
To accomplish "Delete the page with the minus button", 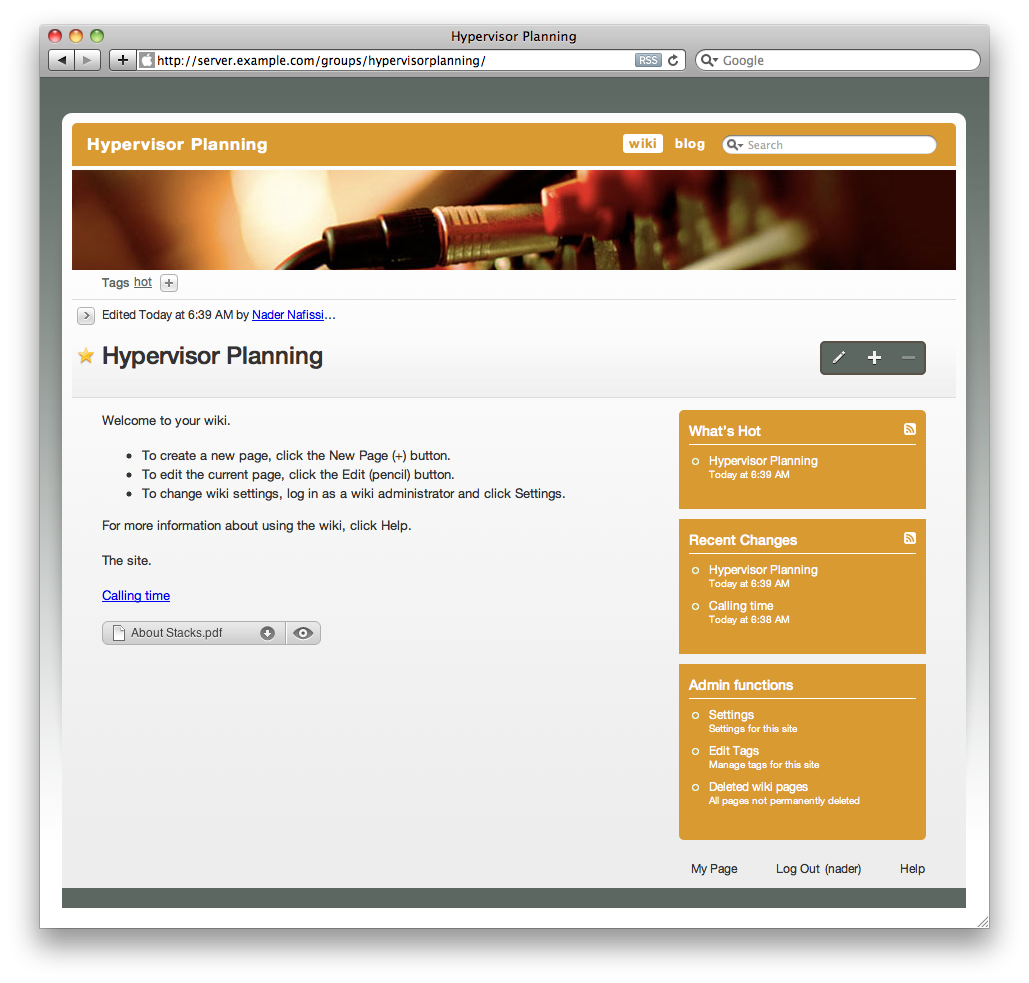I will coord(908,358).
